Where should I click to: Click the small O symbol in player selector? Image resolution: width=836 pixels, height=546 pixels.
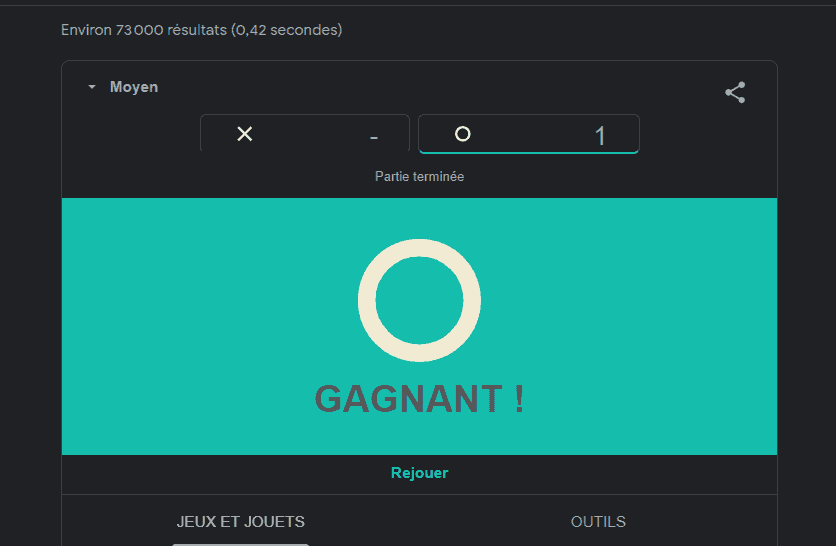(462, 134)
